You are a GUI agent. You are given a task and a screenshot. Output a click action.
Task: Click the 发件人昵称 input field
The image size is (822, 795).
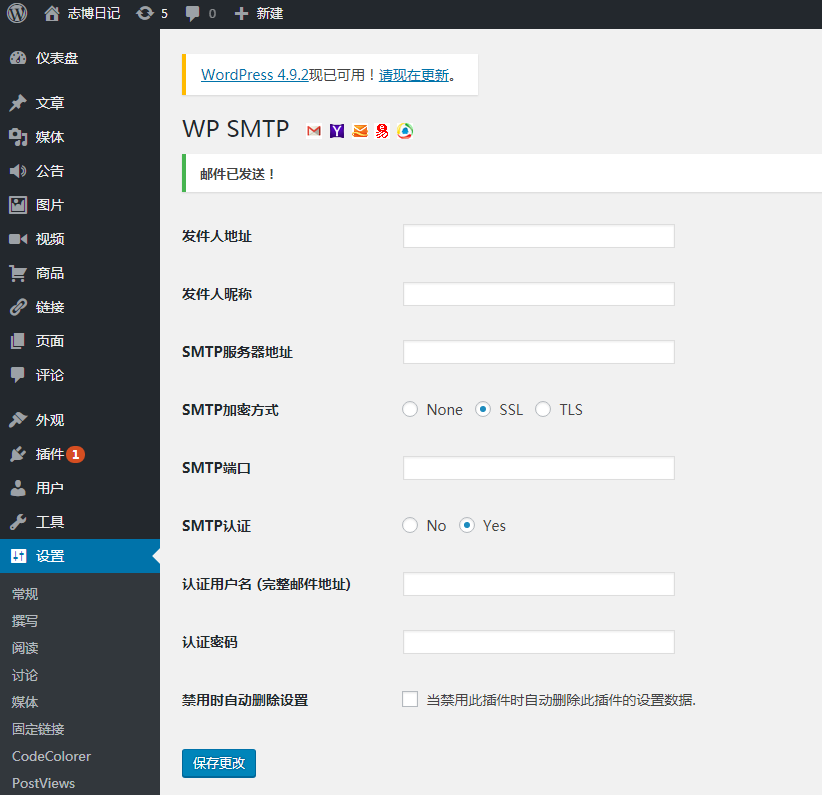(539, 294)
